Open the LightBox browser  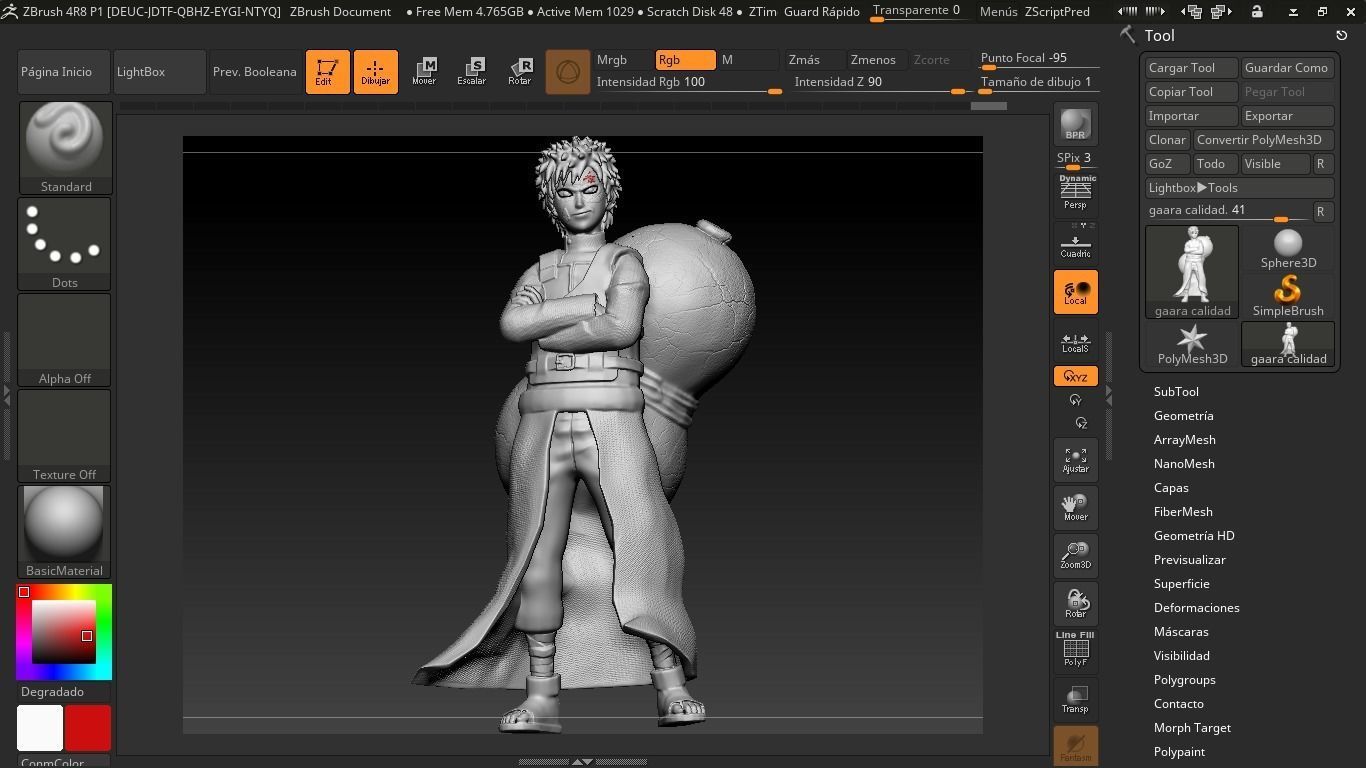pos(160,72)
